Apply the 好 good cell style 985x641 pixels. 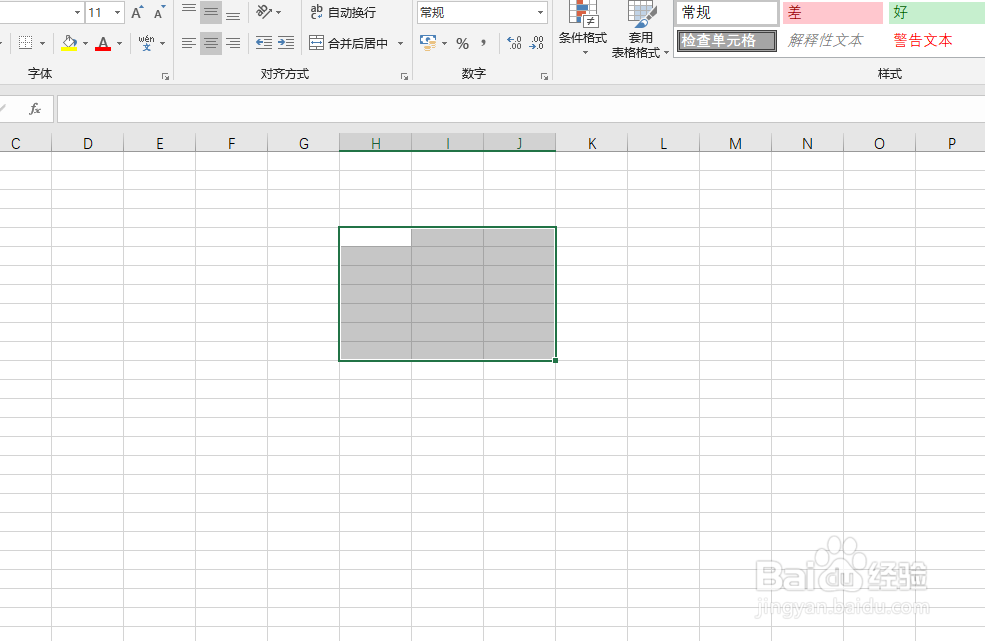click(937, 13)
